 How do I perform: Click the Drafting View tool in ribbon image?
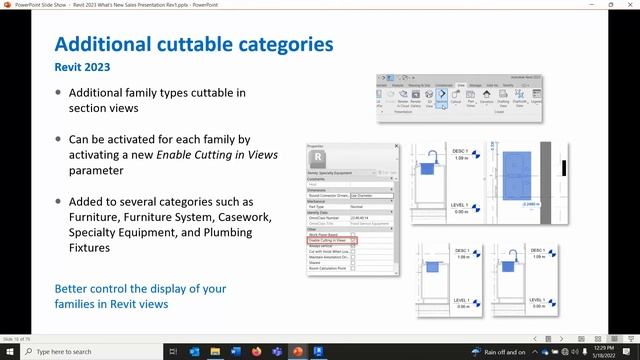pyautogui.click(x=503, y=98)
